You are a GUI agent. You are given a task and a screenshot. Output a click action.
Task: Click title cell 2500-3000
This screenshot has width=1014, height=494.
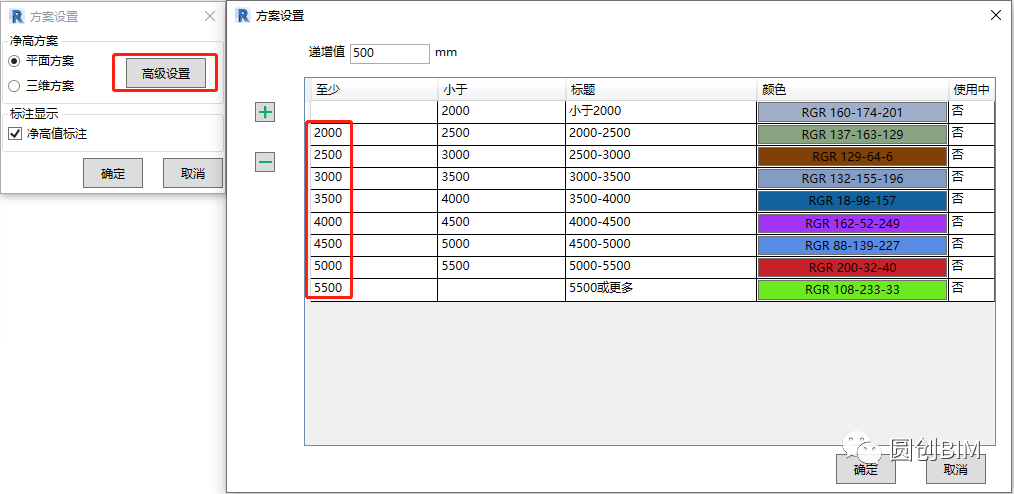661,156
